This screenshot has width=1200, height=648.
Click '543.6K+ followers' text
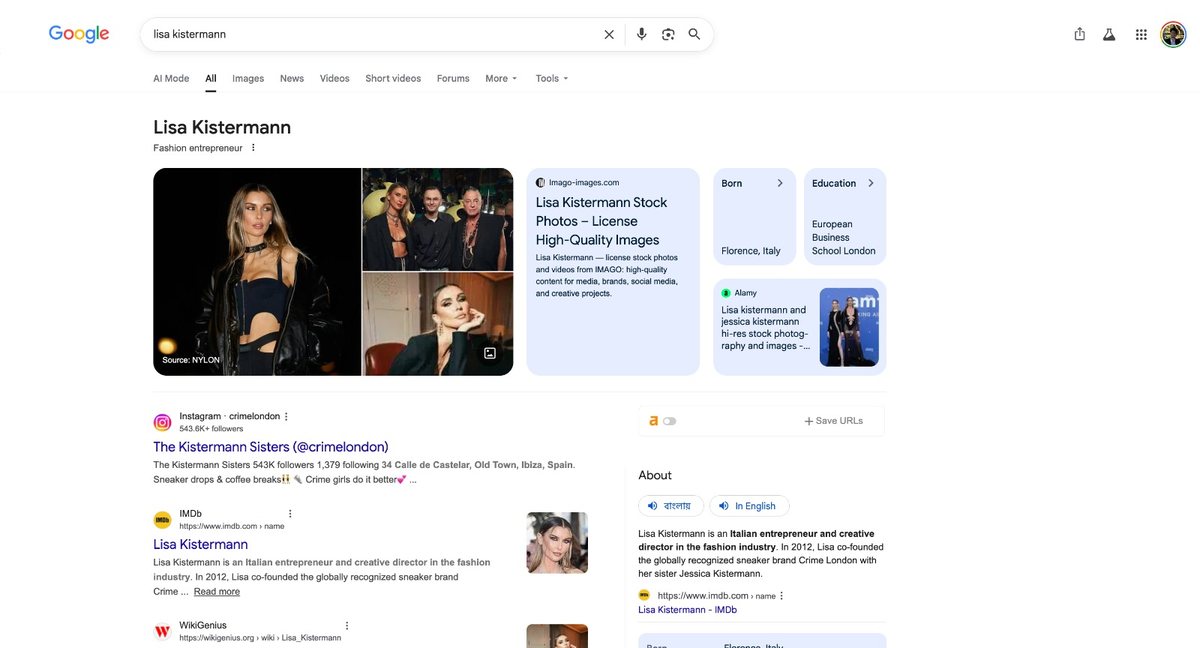point(211,429)
